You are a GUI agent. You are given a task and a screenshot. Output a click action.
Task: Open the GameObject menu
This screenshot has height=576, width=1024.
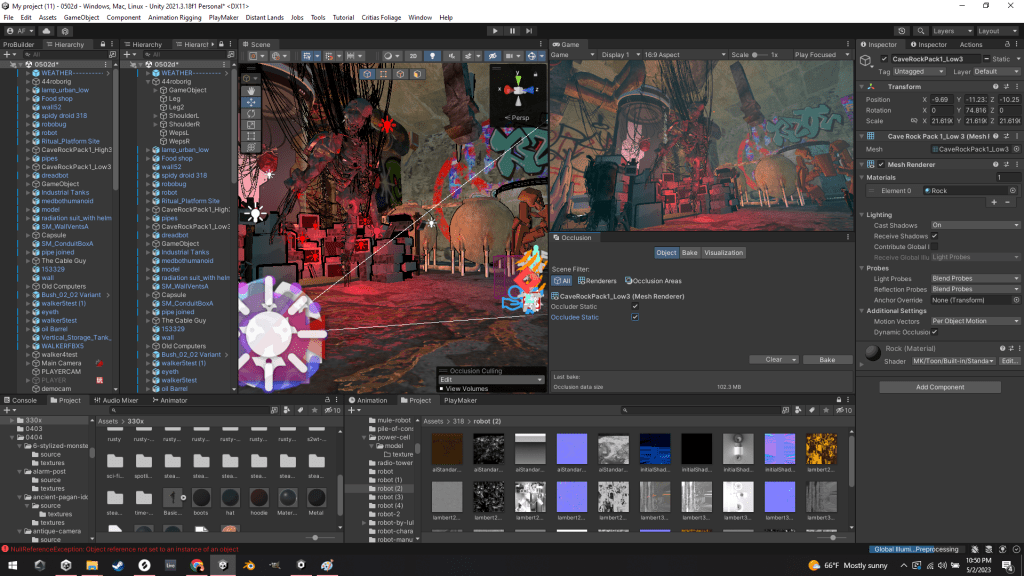tap(81, 18)
